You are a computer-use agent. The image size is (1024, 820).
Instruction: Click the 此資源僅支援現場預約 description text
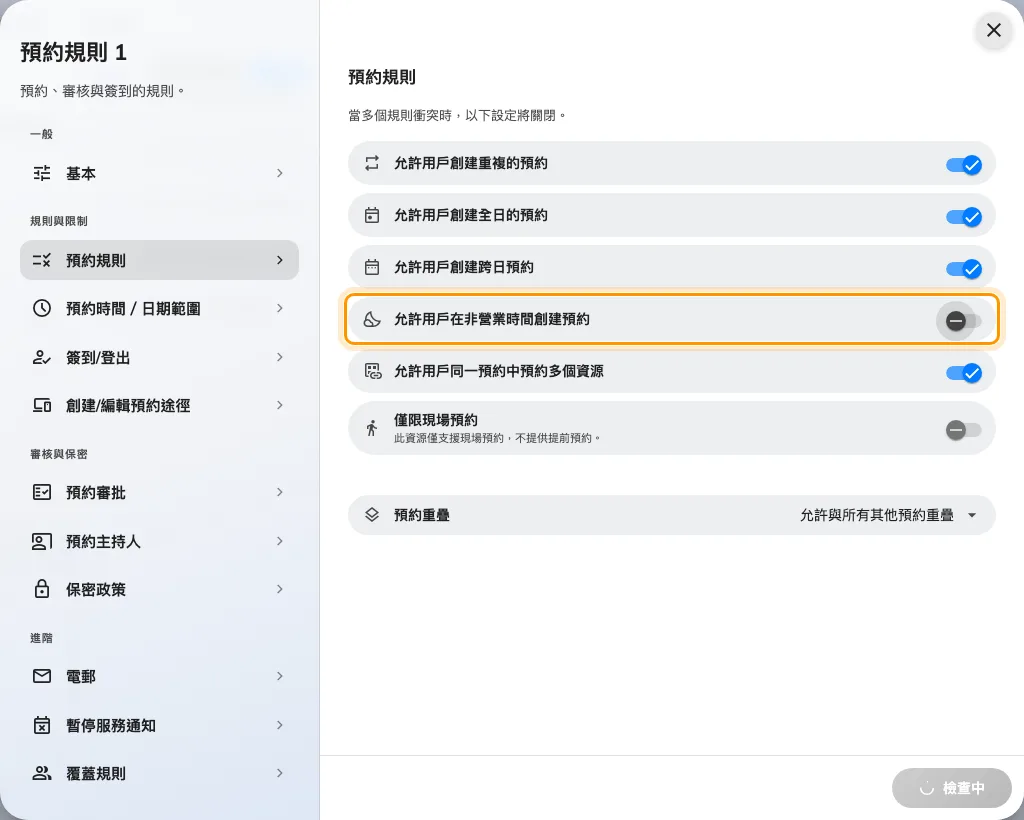point(497,438)
